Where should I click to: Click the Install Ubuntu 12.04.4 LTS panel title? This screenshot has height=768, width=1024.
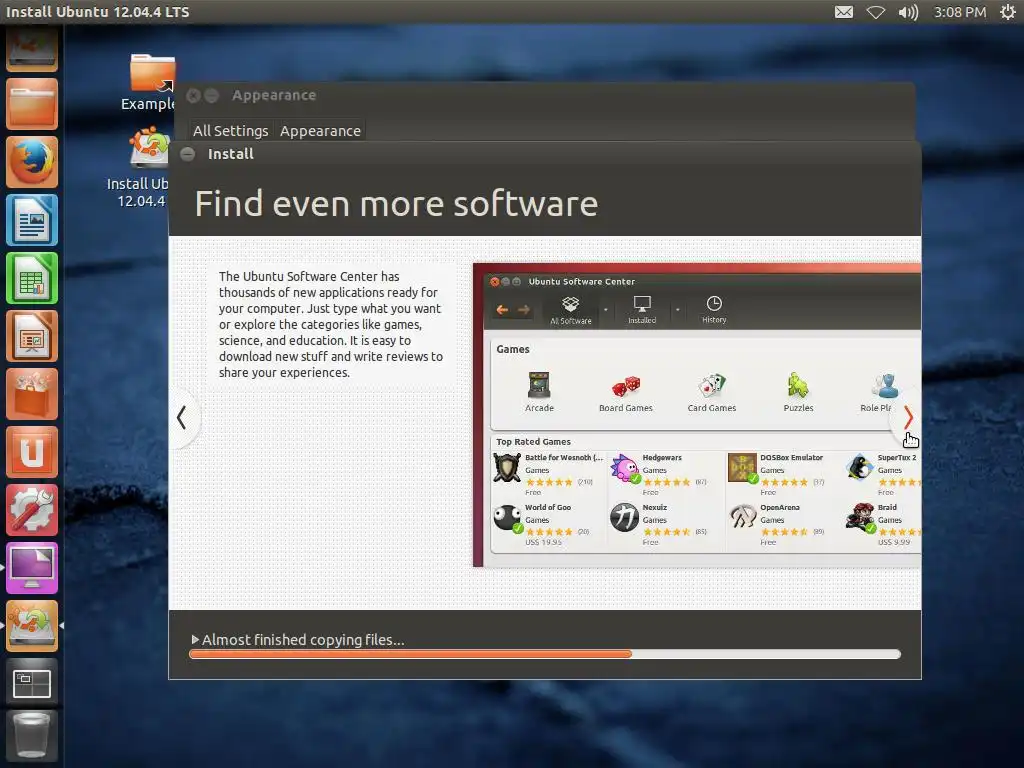click(97, 12)
